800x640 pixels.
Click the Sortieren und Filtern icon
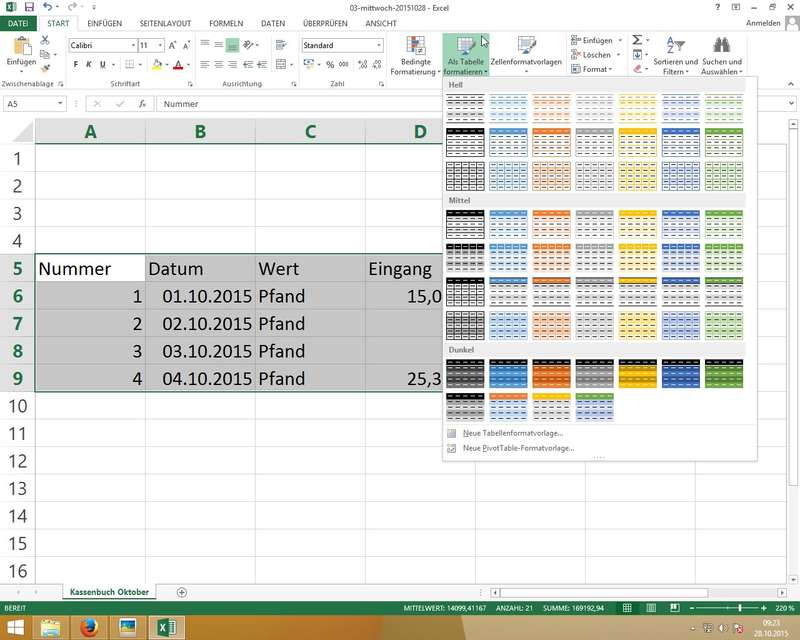pos(676,46)
